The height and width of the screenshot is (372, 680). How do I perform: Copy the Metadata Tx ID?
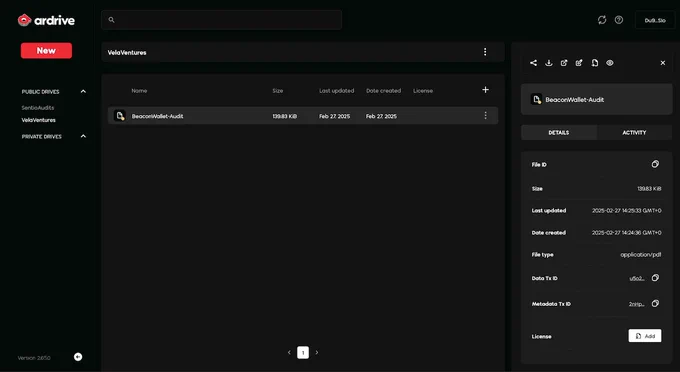point(655,303)
